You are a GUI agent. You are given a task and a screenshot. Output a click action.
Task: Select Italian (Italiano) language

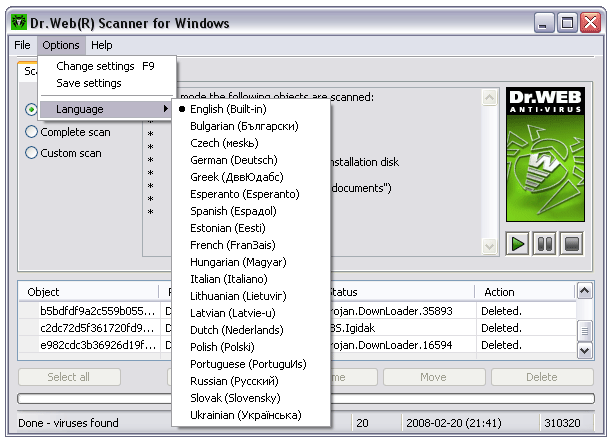pos(251,279)
